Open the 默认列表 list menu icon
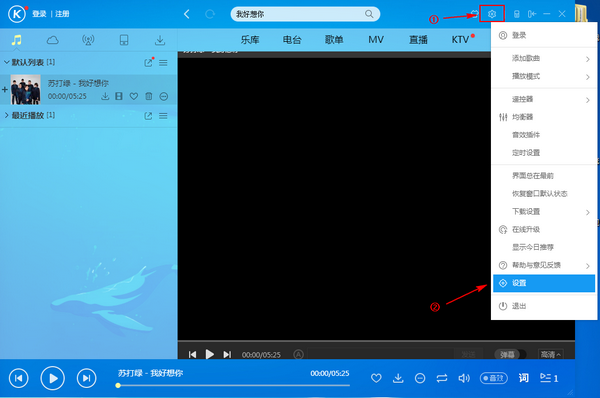Image resolution: width=600 pixels, height=398 pixels. [x=163, y=63]
